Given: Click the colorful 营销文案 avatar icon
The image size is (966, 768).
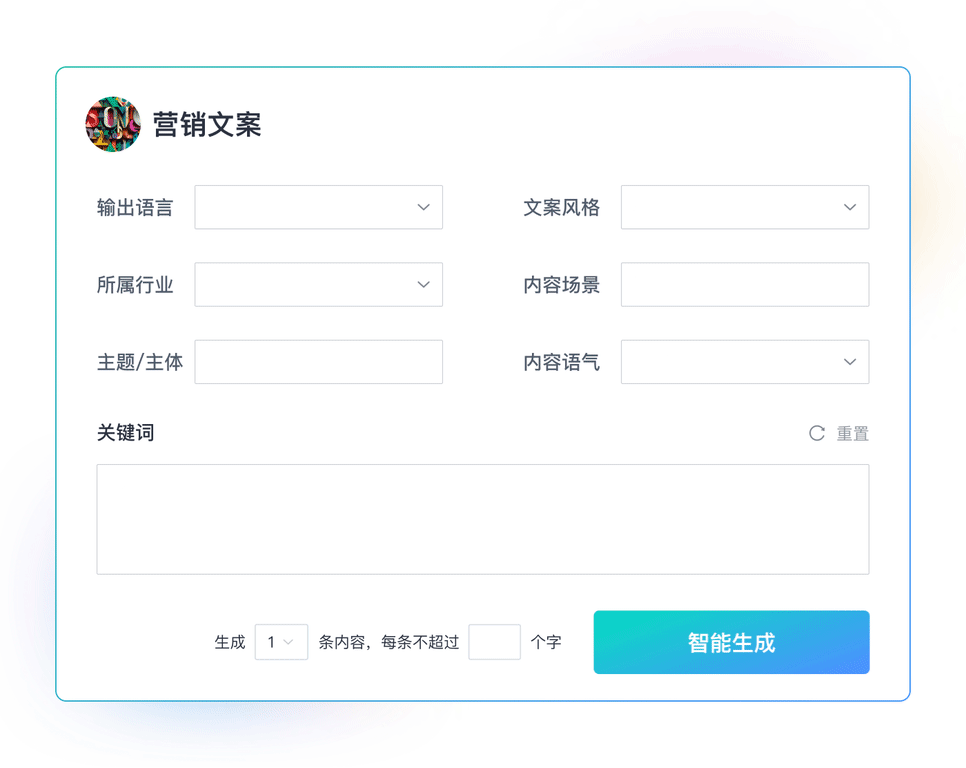Looking at the screenshot, I should (x=113, y=124).
